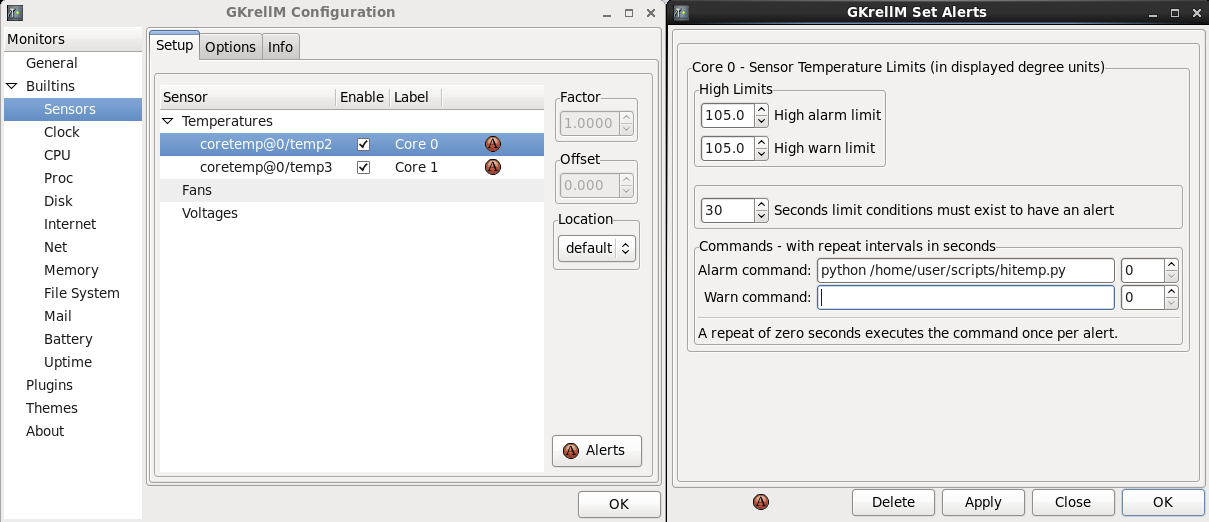This screenshot has width=1209, height=522.
Task: Select Battery in Monitors tree
Action: point(68,339)
